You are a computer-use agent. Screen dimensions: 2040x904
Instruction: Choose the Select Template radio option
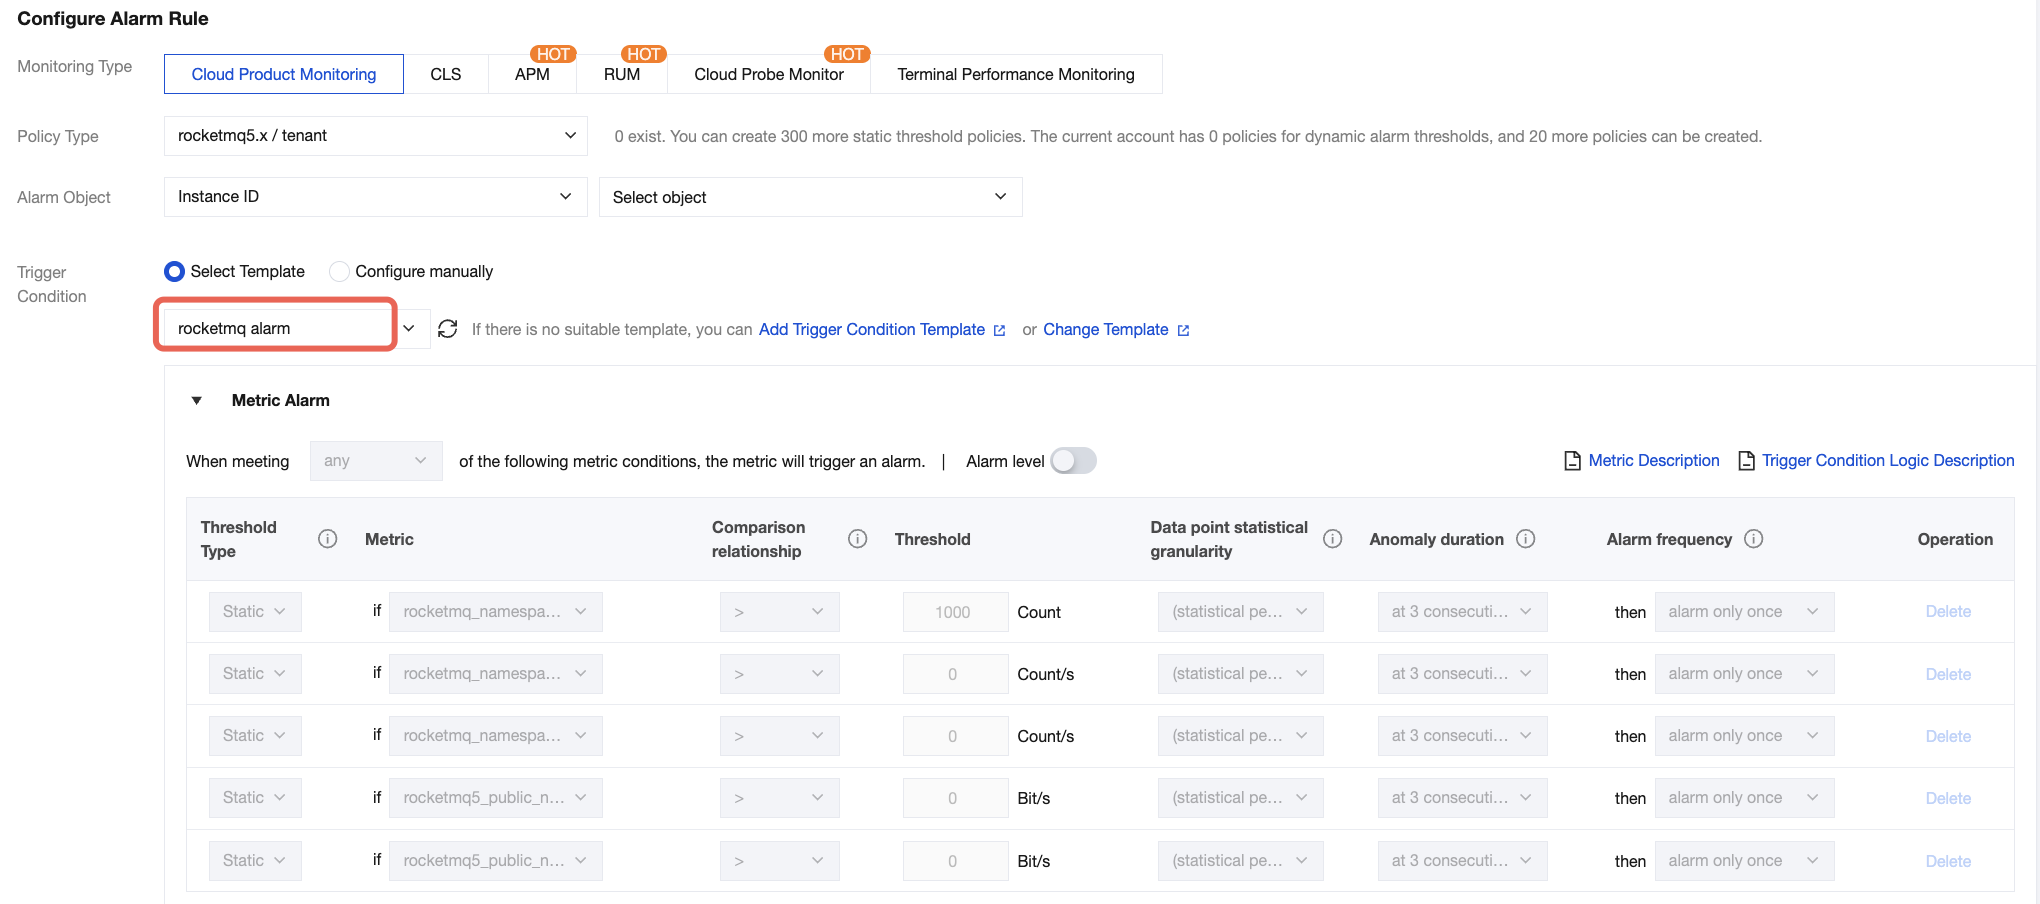pos(175,272)
